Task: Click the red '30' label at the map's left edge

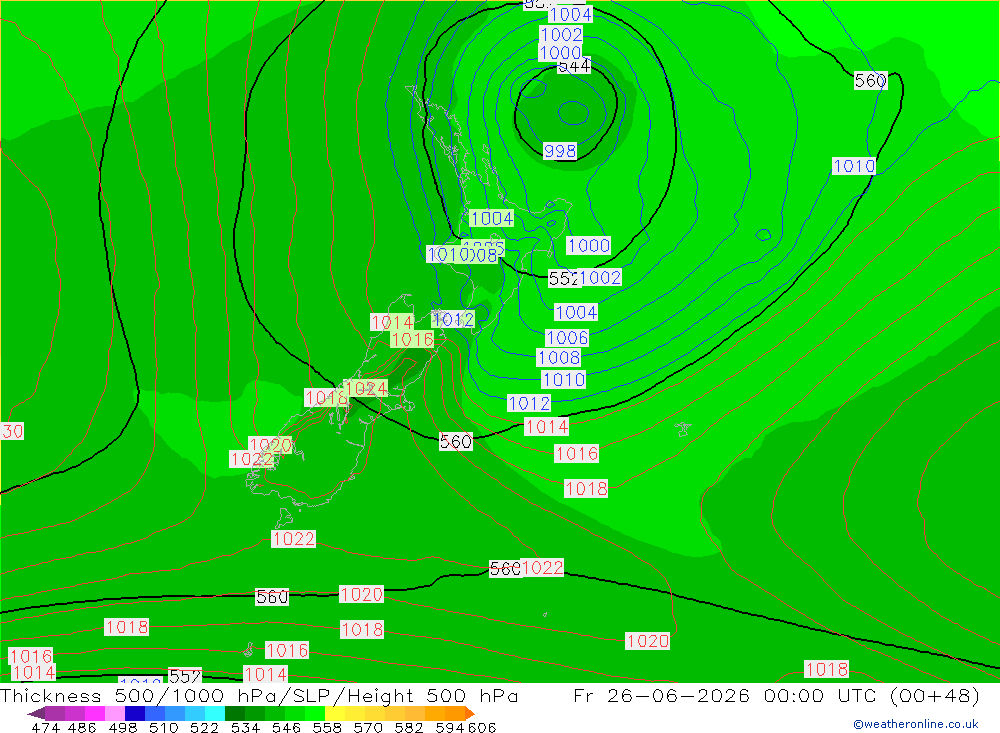Action: (x=12, y=431)
